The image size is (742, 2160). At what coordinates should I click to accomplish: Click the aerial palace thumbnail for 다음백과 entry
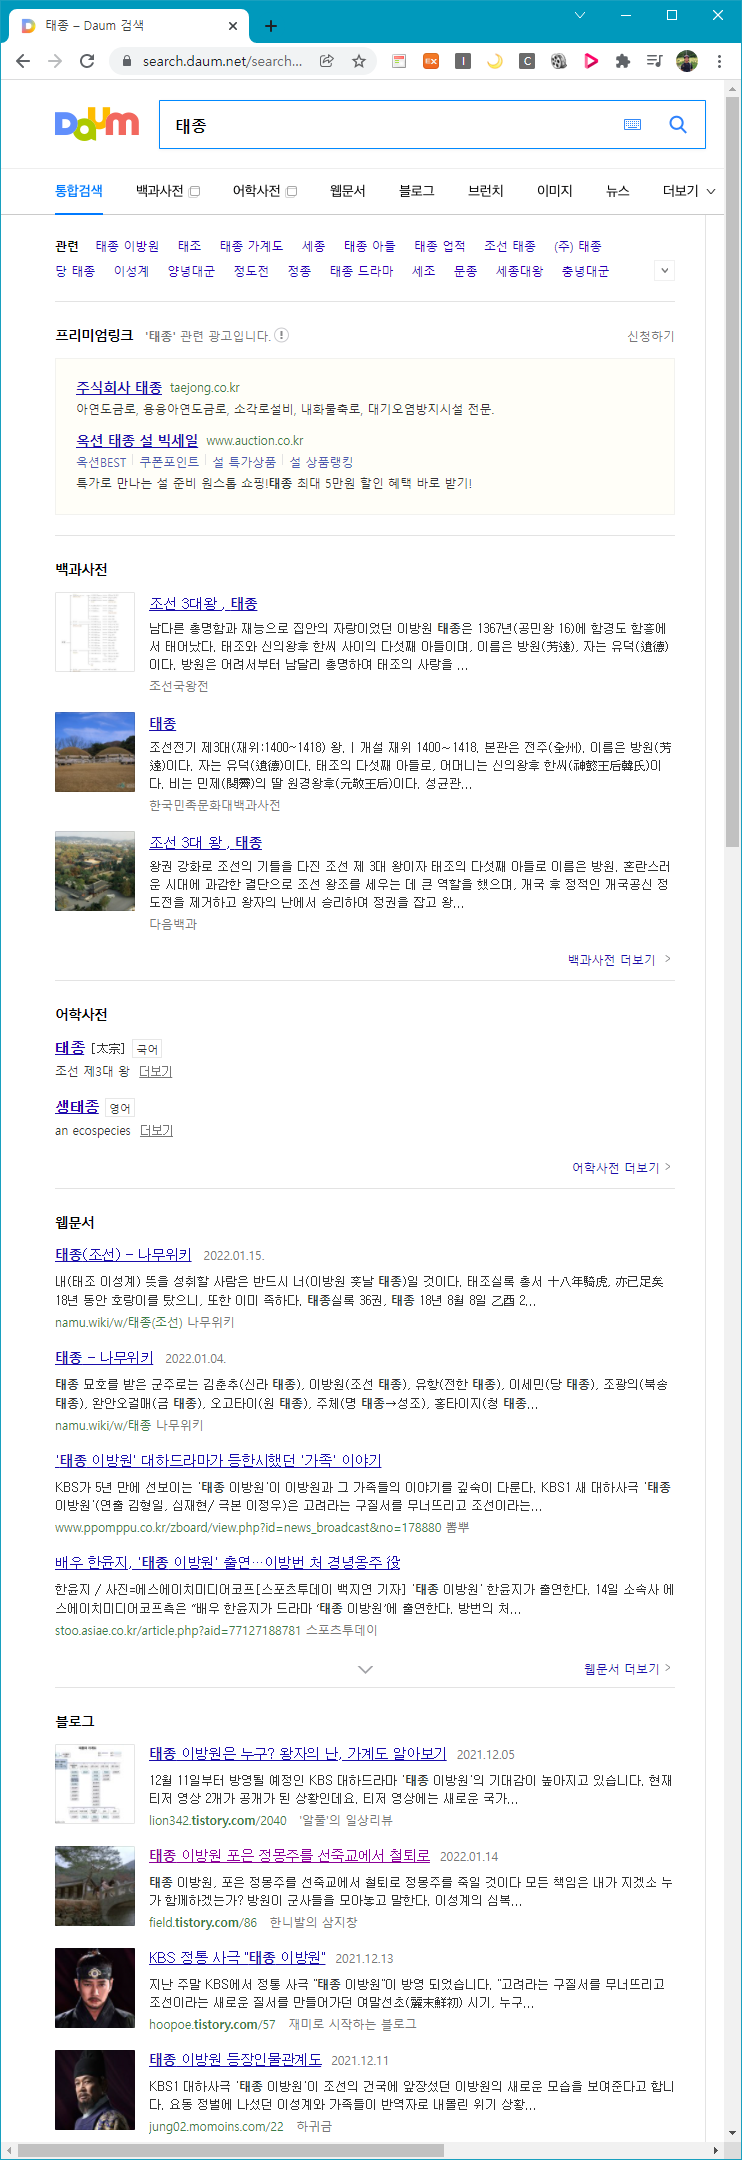pyautogui.click(x=95, y=871)
